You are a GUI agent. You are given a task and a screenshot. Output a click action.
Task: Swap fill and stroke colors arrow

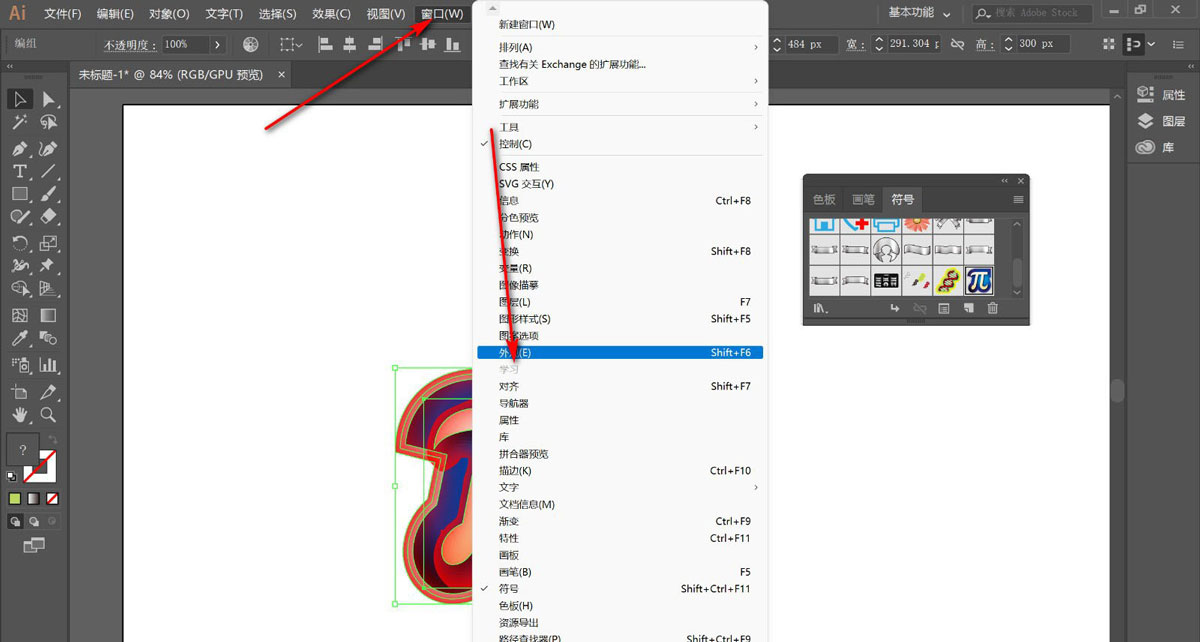coord(53,440)
